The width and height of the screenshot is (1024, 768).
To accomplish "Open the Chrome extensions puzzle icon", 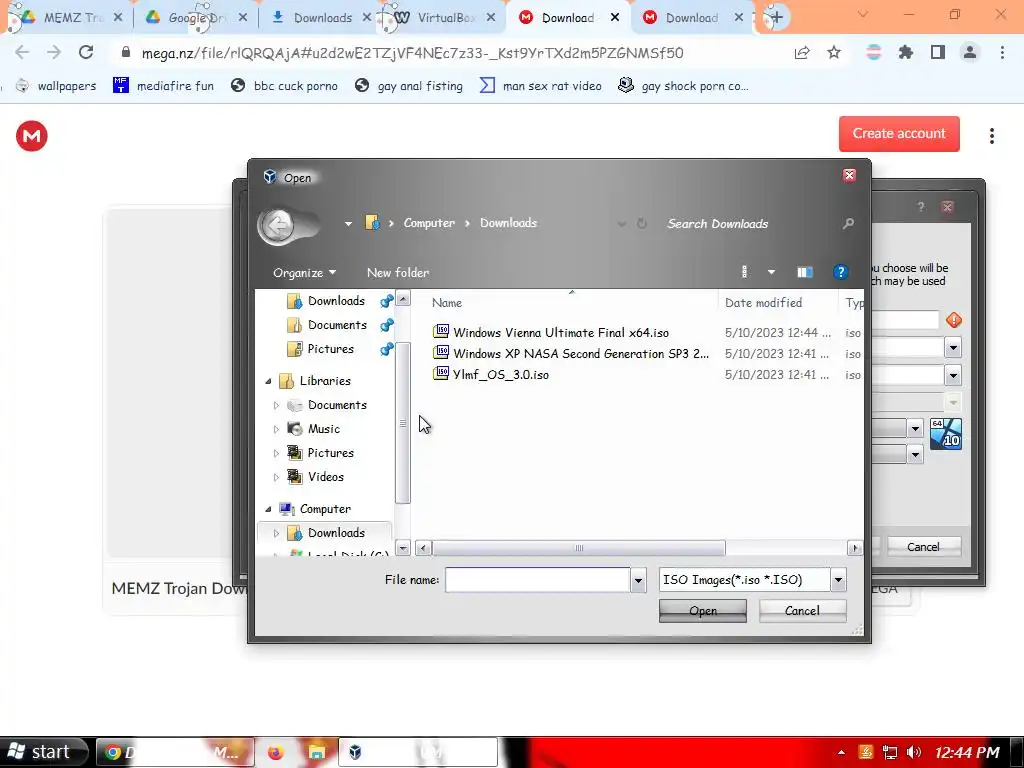I will coord(906,52).
